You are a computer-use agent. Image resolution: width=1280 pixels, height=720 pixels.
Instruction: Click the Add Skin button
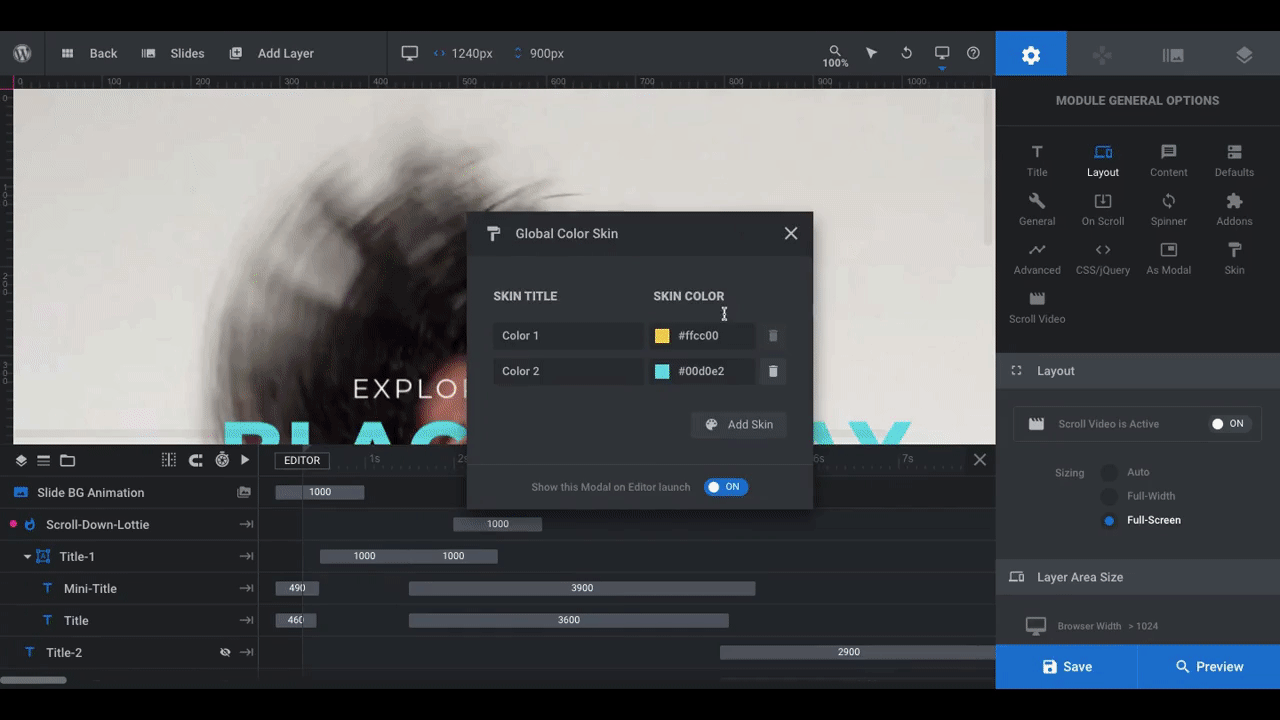click(739, 424)
